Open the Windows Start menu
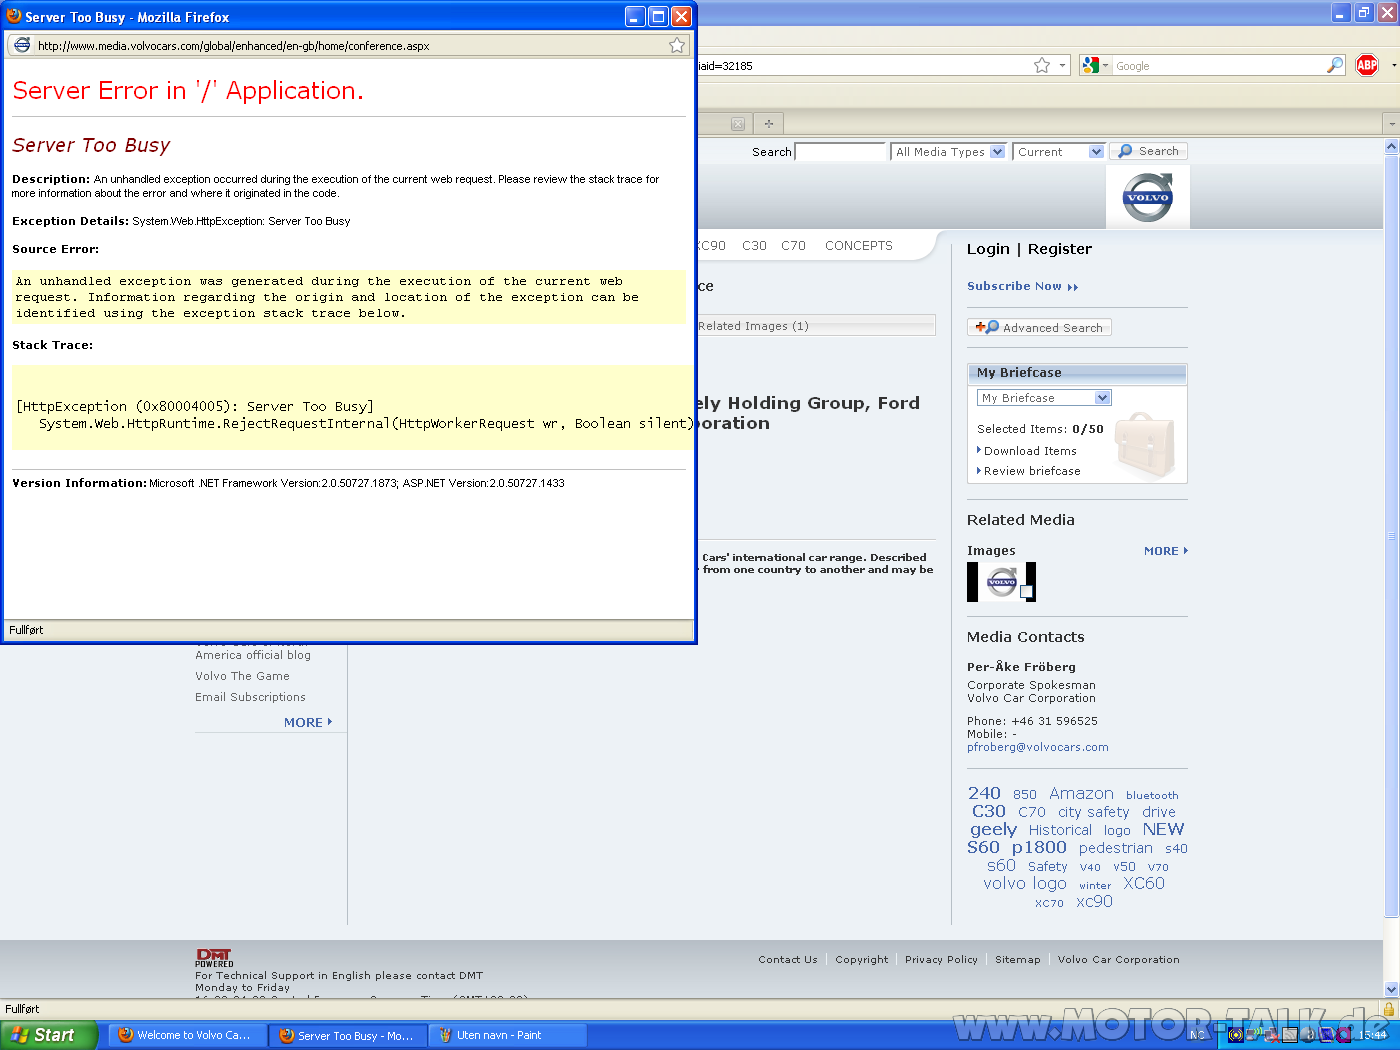This screenshot has height=1050, width=1400. pyautogui.click(x=49, y=1035)
